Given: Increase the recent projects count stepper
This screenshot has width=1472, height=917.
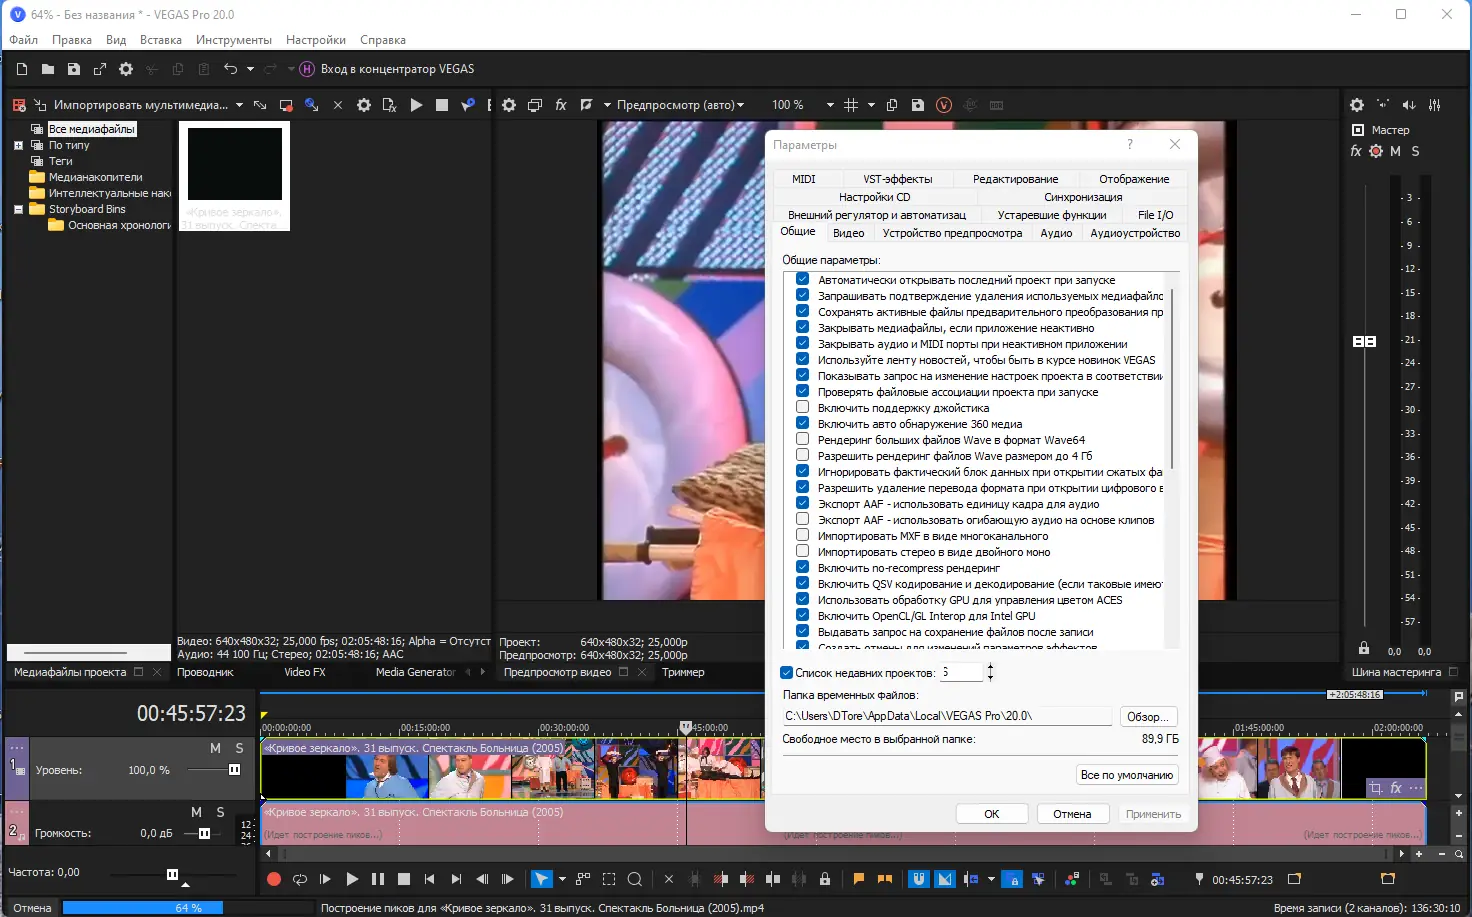Looking at the screenshot, I should pos(990,667).
